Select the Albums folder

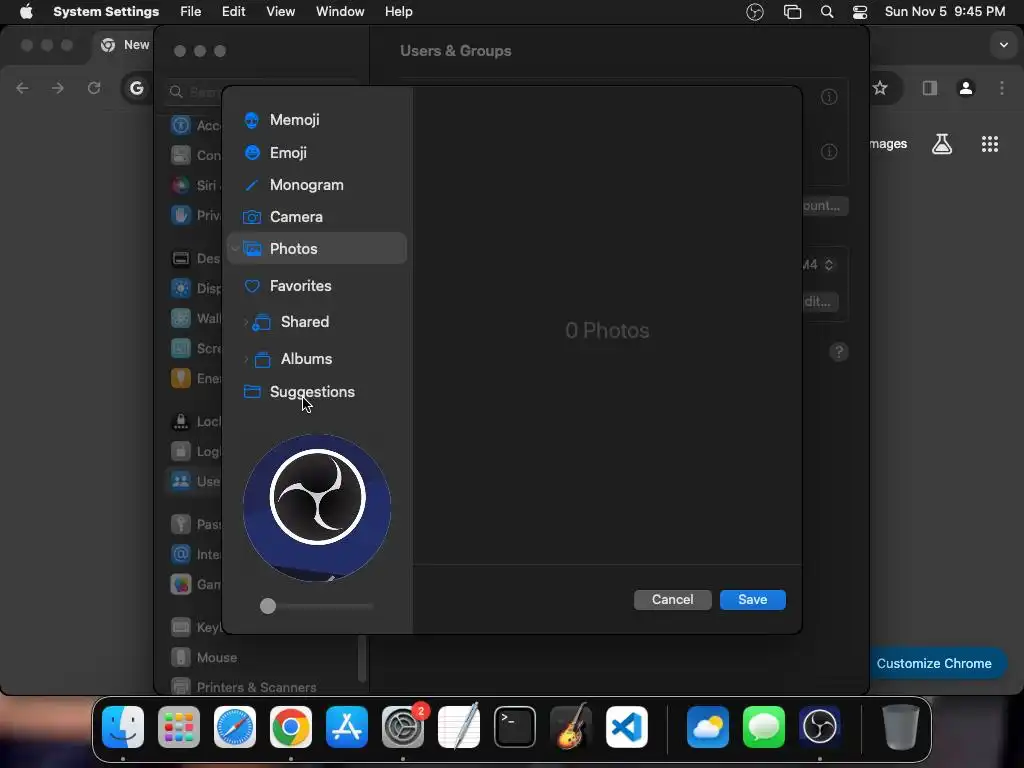click(x=317, y=359)
